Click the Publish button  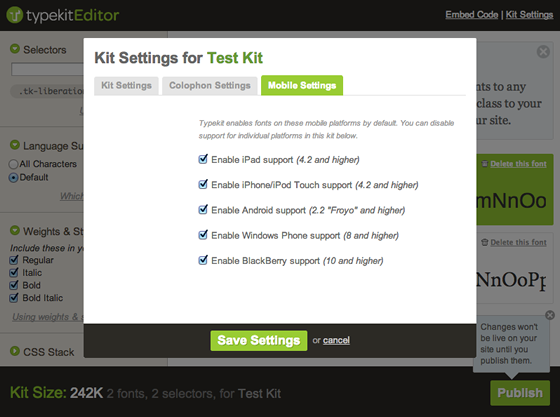(x=520, y=393)
